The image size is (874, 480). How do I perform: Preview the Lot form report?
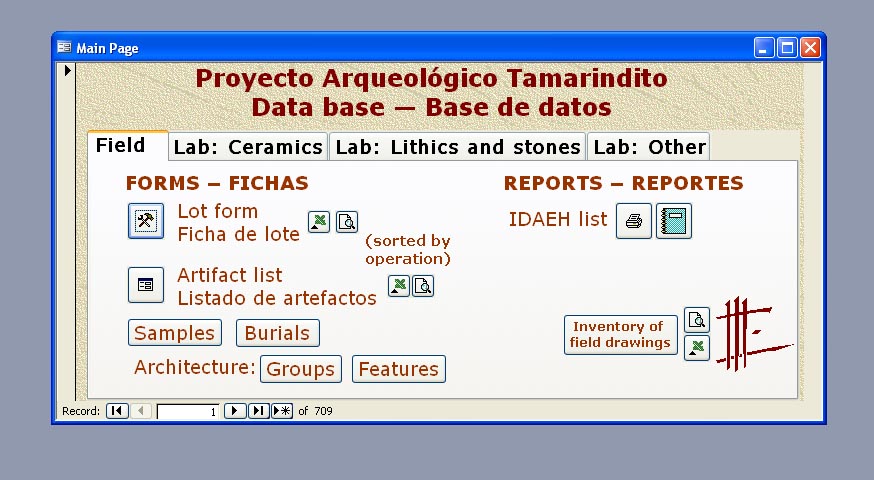(346, 222)
